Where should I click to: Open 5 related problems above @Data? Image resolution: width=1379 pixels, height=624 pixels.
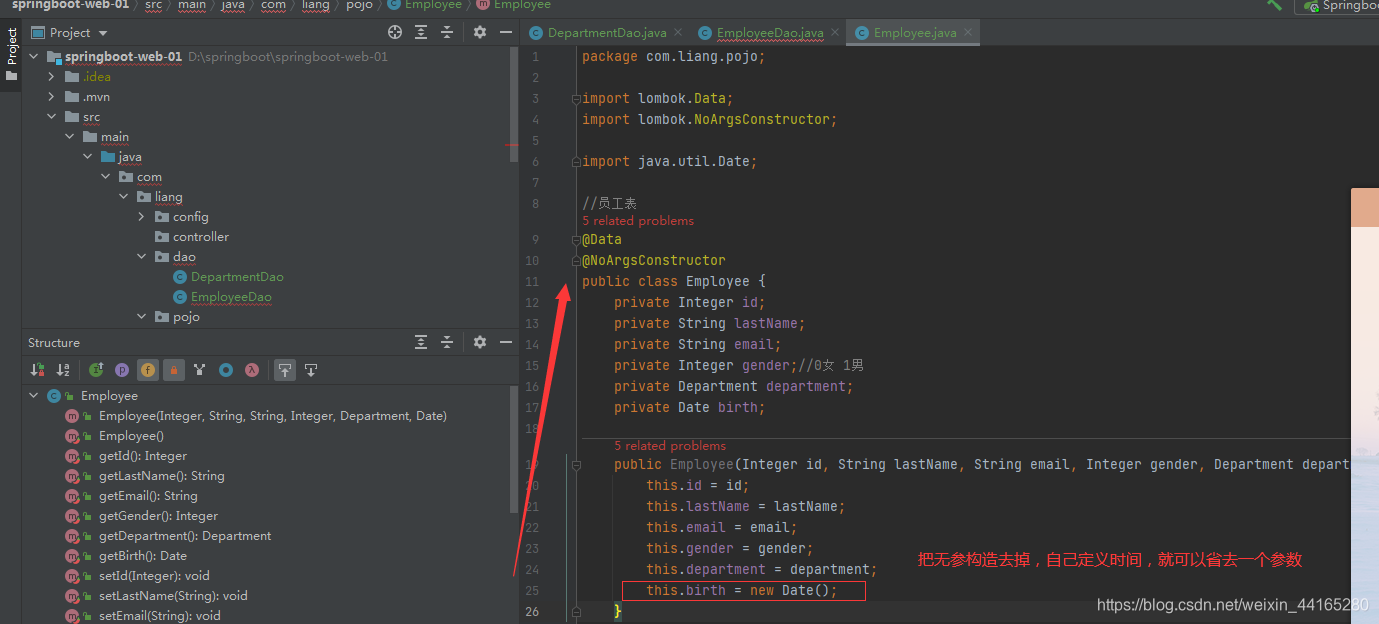point(638,221)
